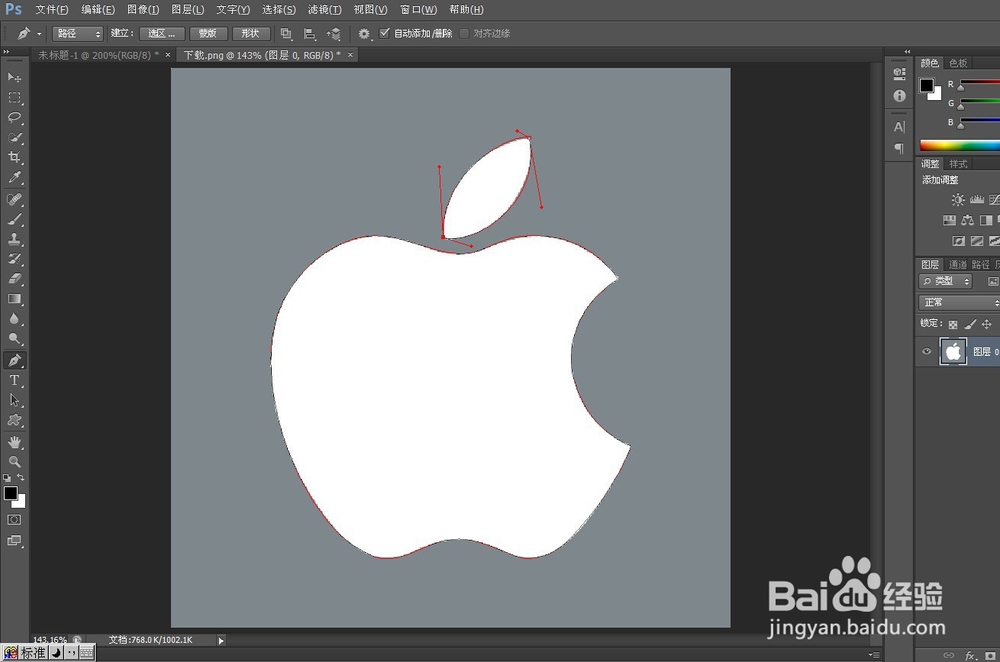Select the Quick Selection tool

pyautogui.click(x=14, y=138)
